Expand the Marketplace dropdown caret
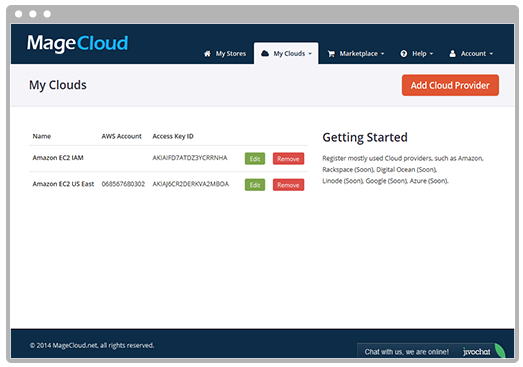The width and height of the screenshot is (523, 367). tap(383, 54)
